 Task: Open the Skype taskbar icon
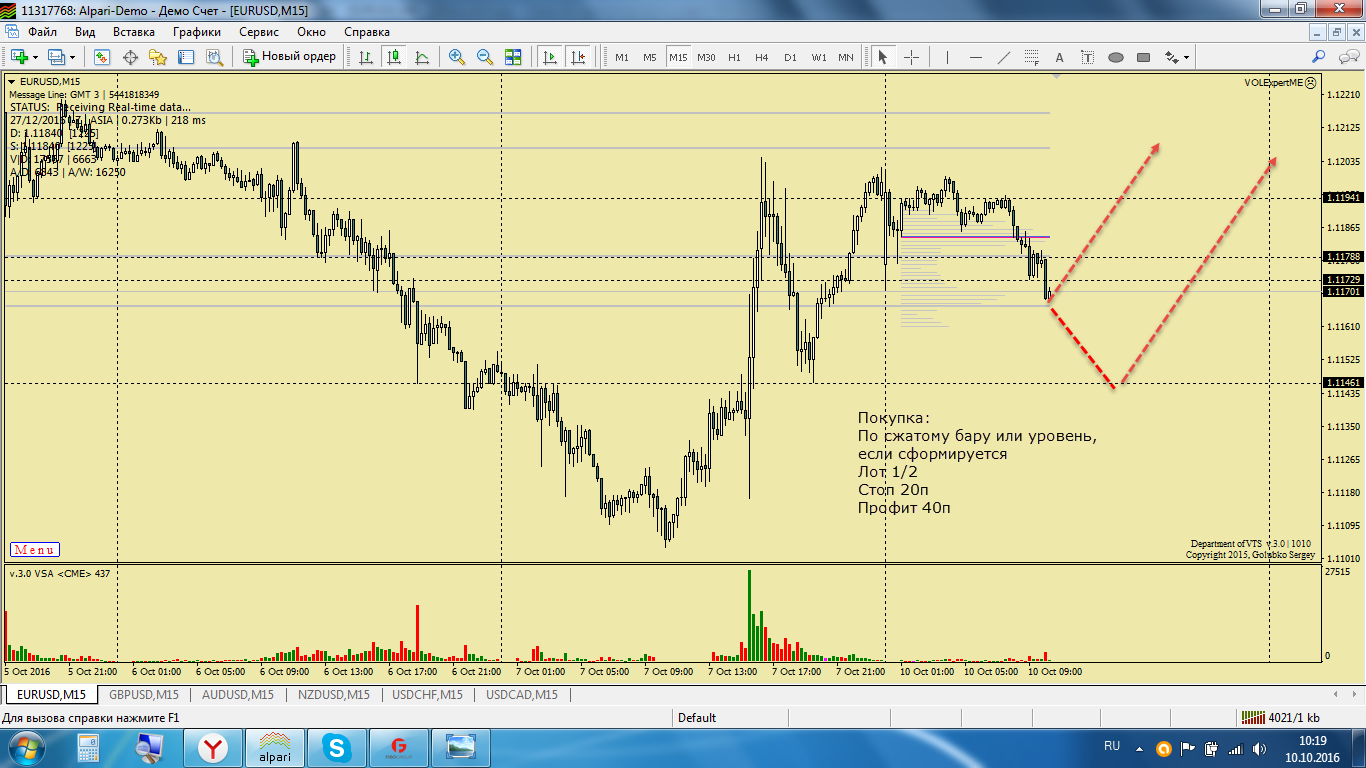click(x=336, y=748)
